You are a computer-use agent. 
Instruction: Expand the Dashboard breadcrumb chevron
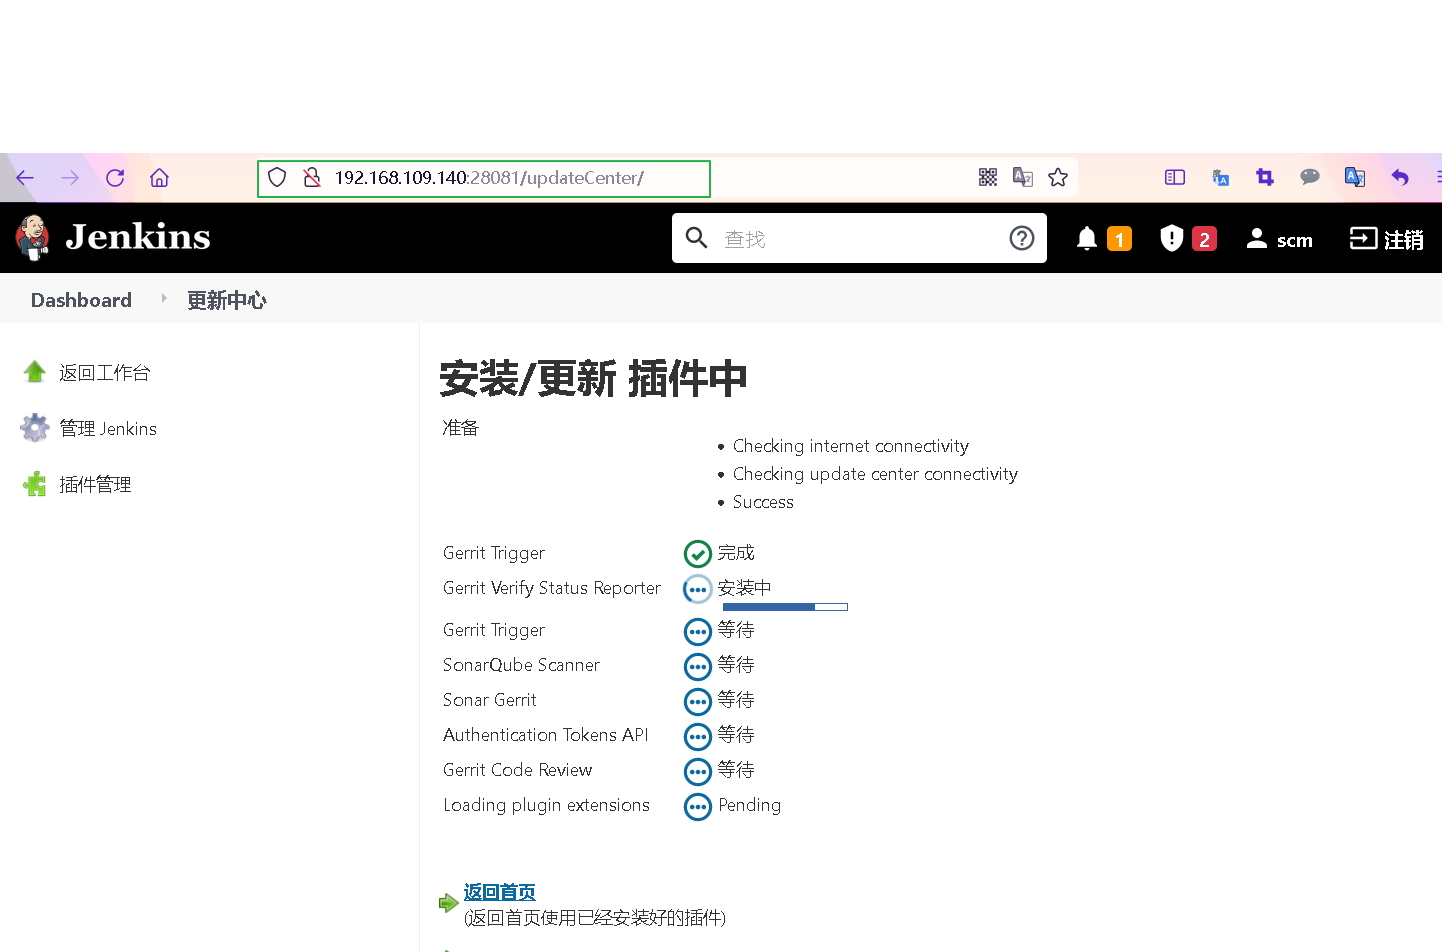point(164,299)
